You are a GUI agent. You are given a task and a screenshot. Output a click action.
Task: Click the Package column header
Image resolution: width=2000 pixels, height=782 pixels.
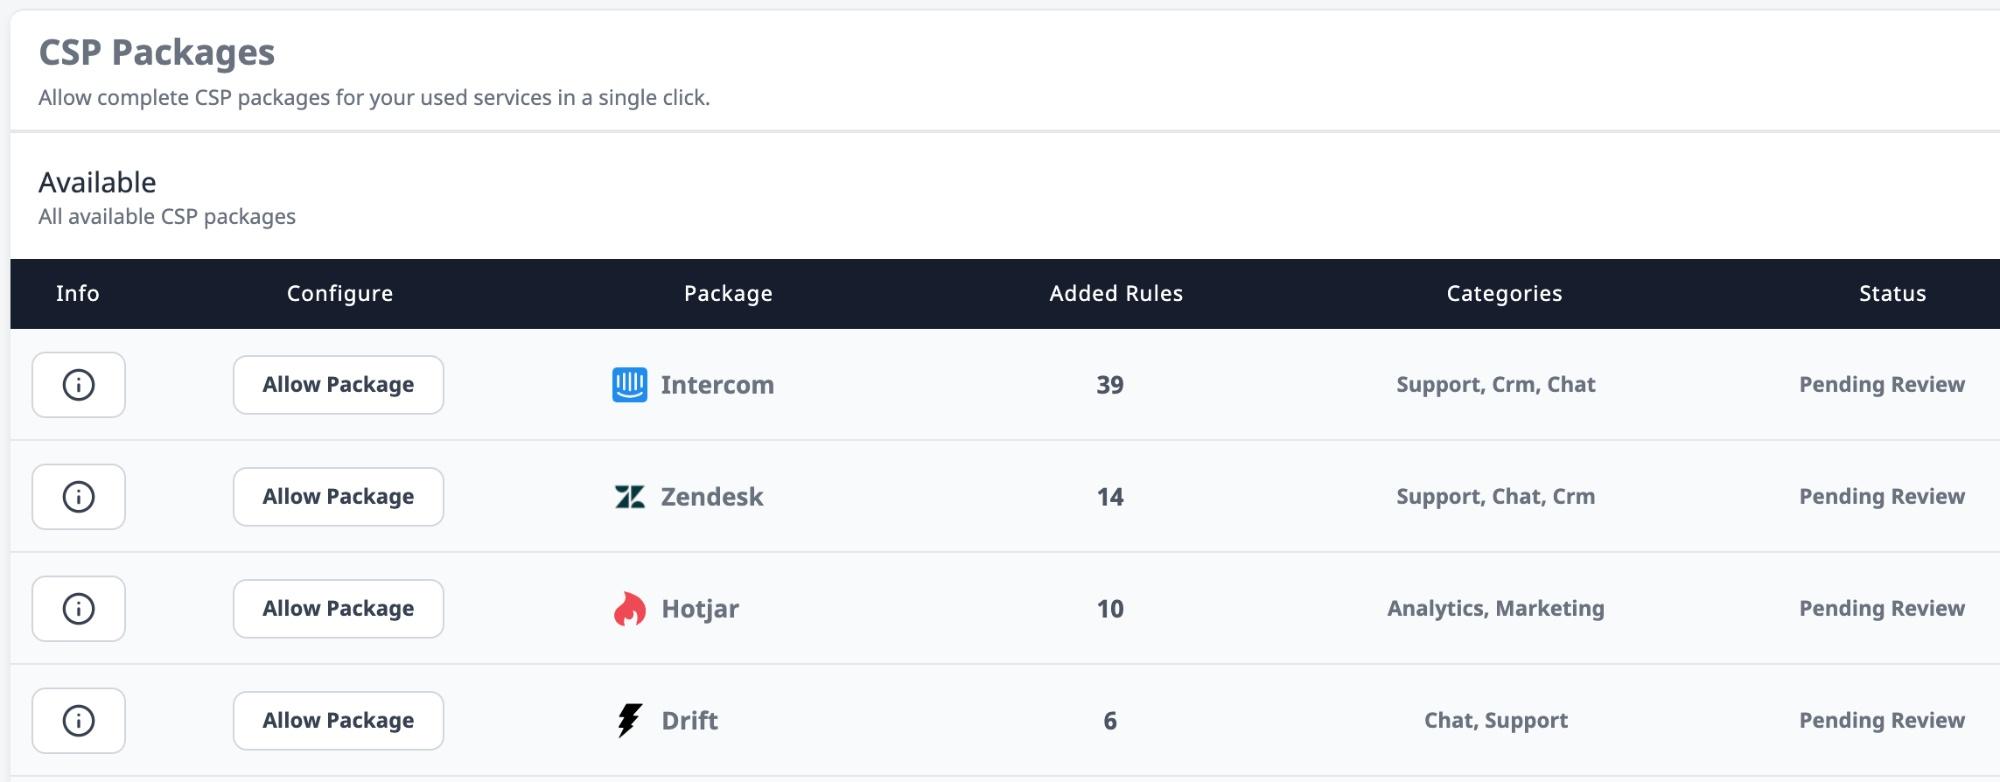(x=728, y=294)
